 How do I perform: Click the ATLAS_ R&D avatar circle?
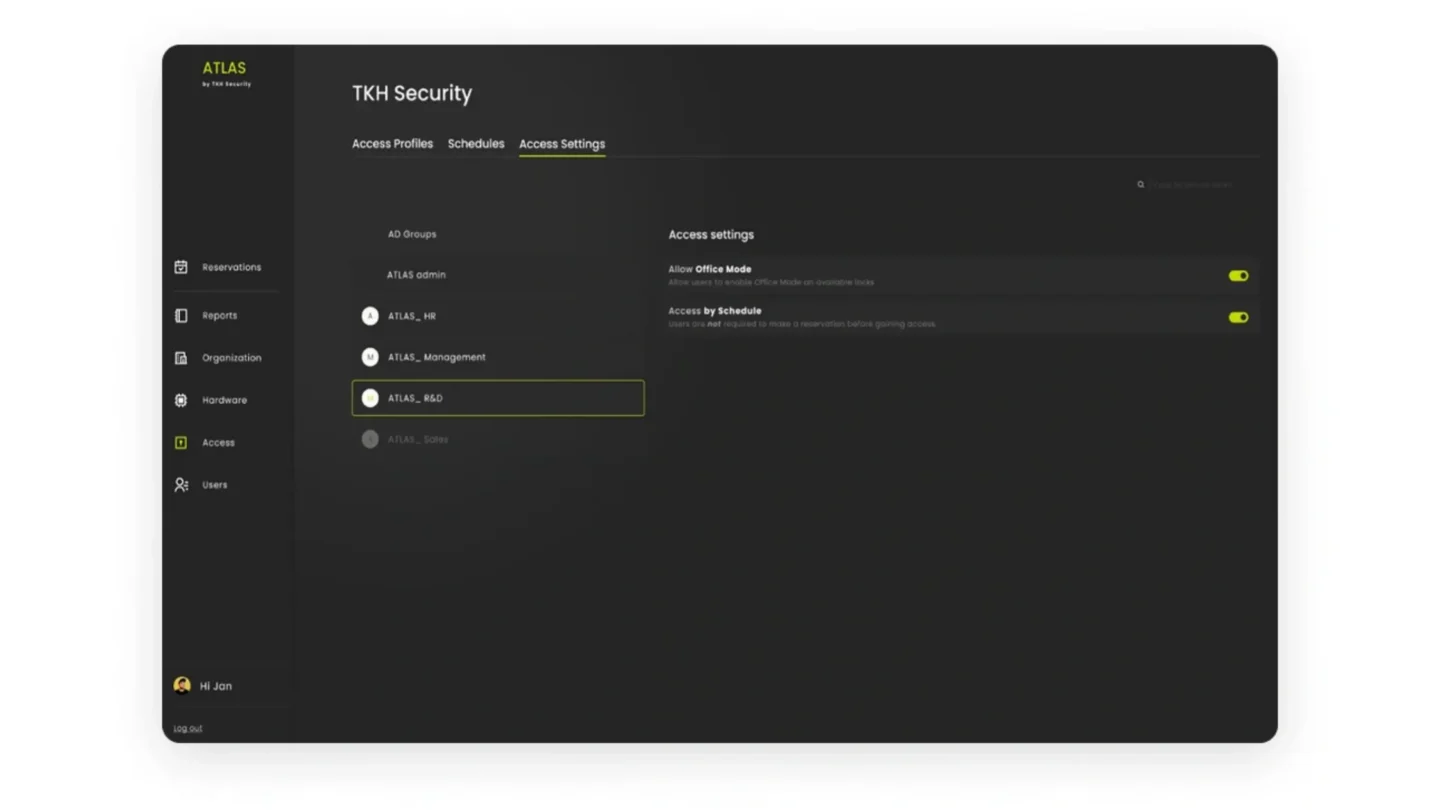tap(370, 398)
